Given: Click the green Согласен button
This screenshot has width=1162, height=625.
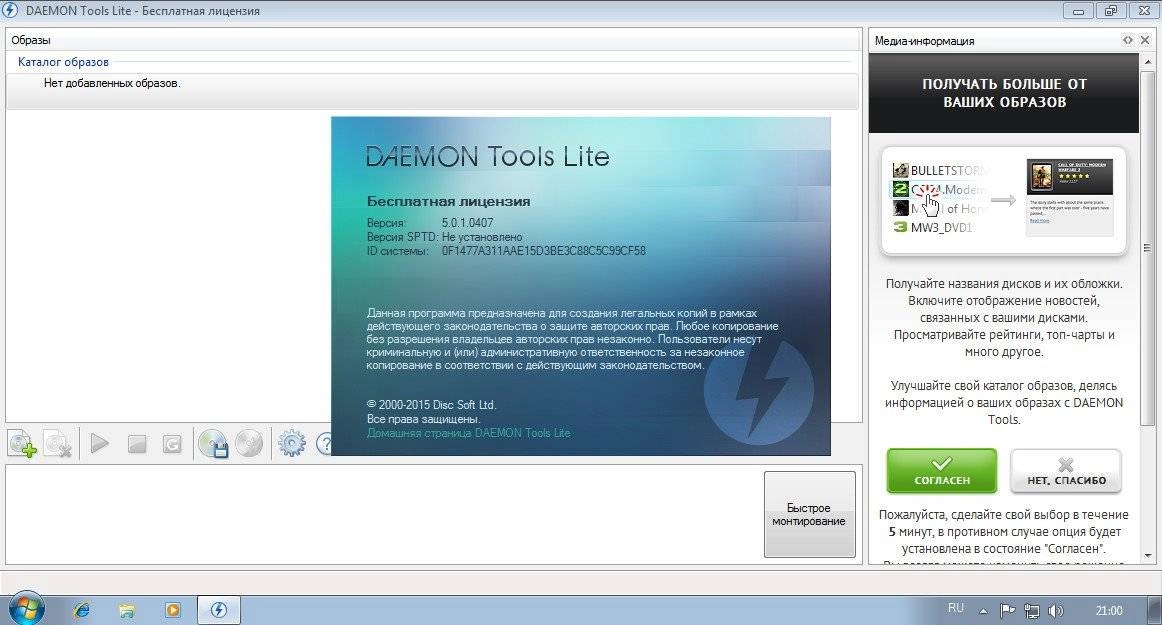Looking at the screenshot, I should click(x=942, y=471).
